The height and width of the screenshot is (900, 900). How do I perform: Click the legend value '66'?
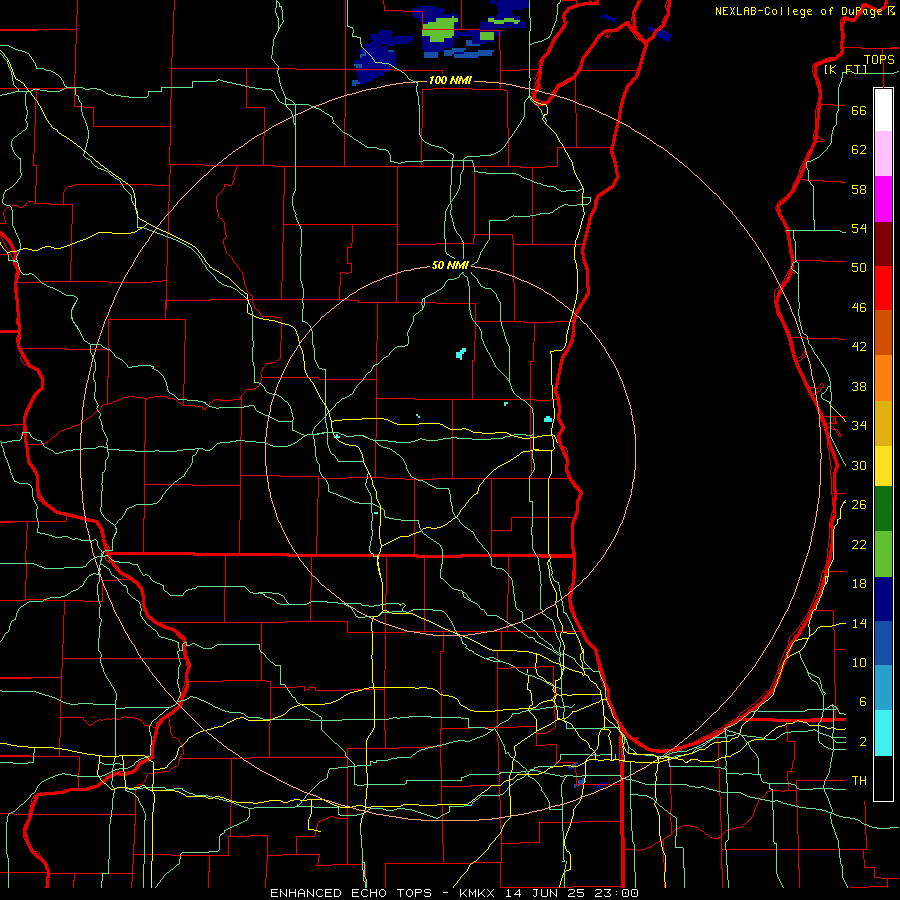coord(859,110)
